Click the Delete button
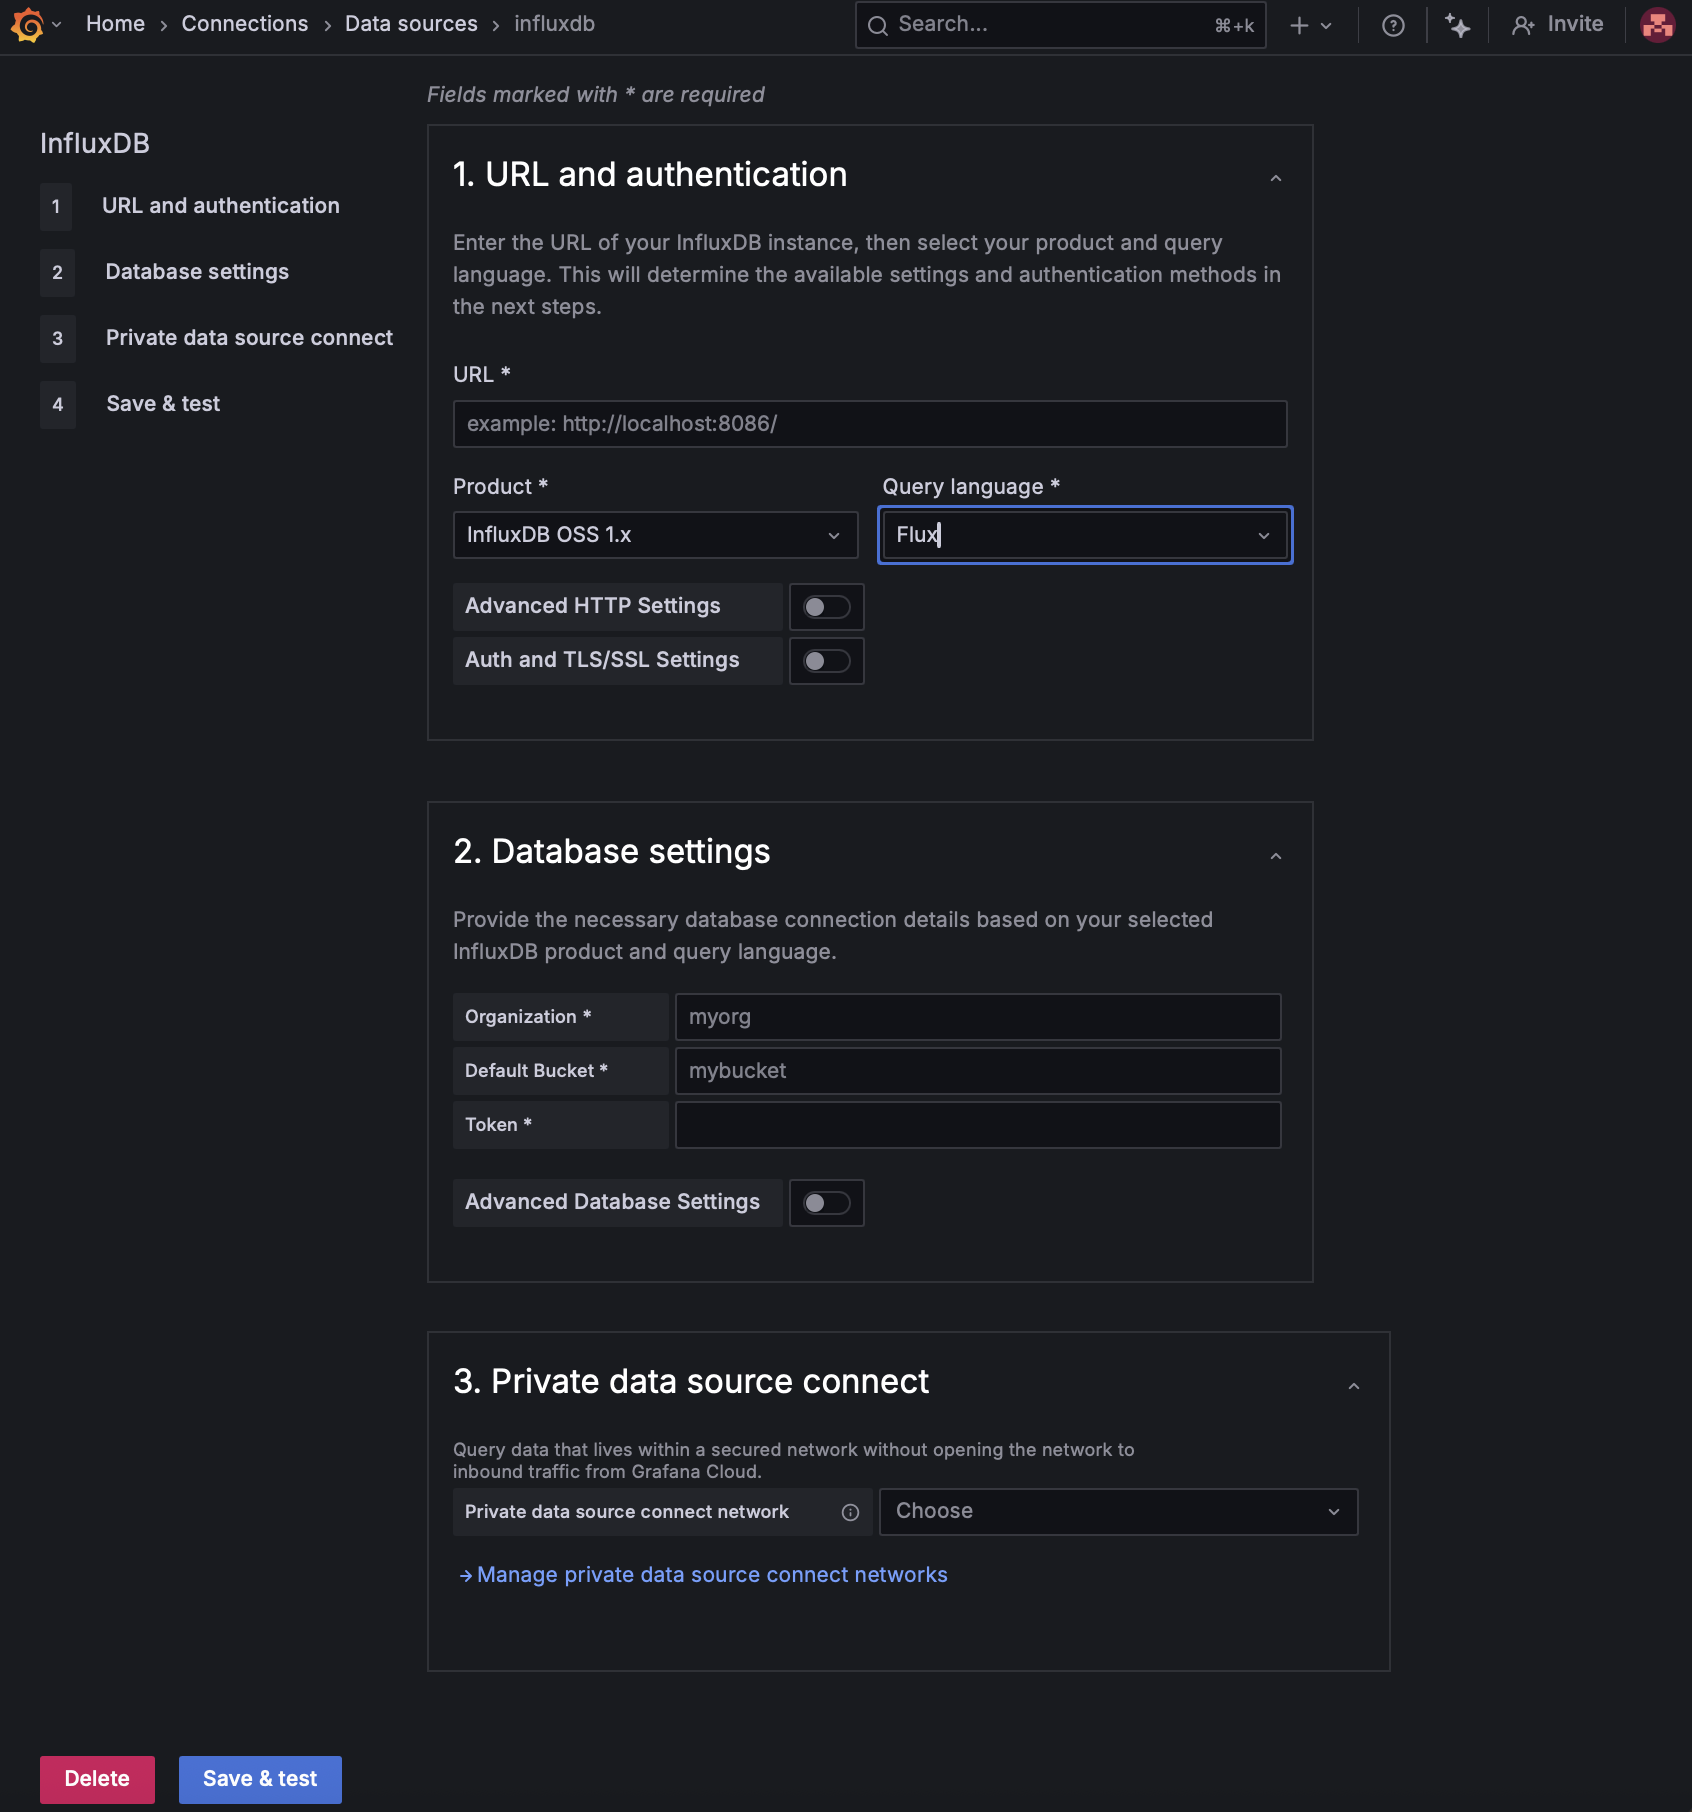Screen dimensions: 1692x1812 97,1779
